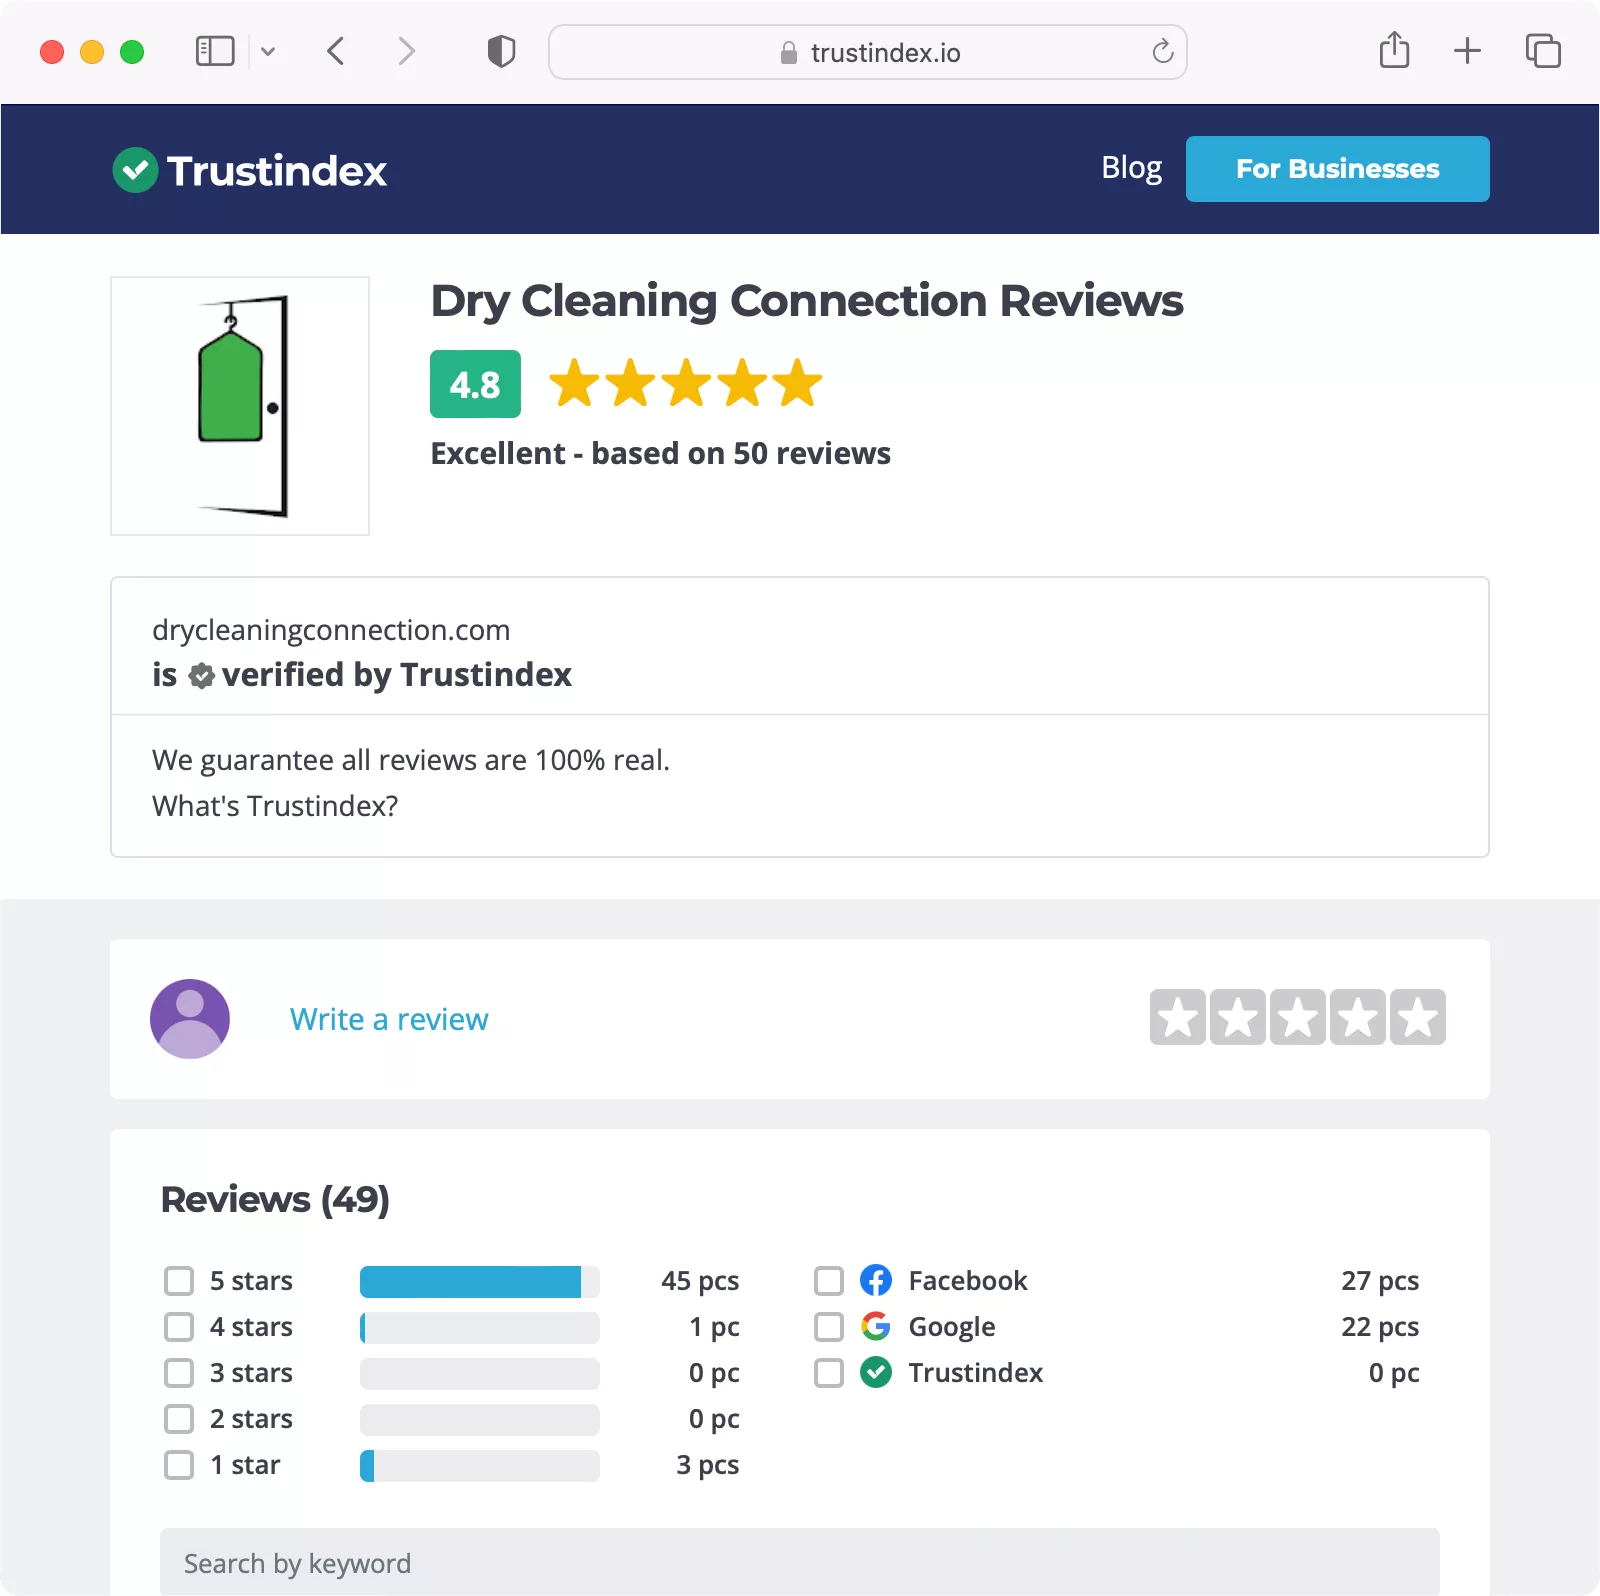Open the sidebar options chevron dropdown

click(x=266, y=50)
